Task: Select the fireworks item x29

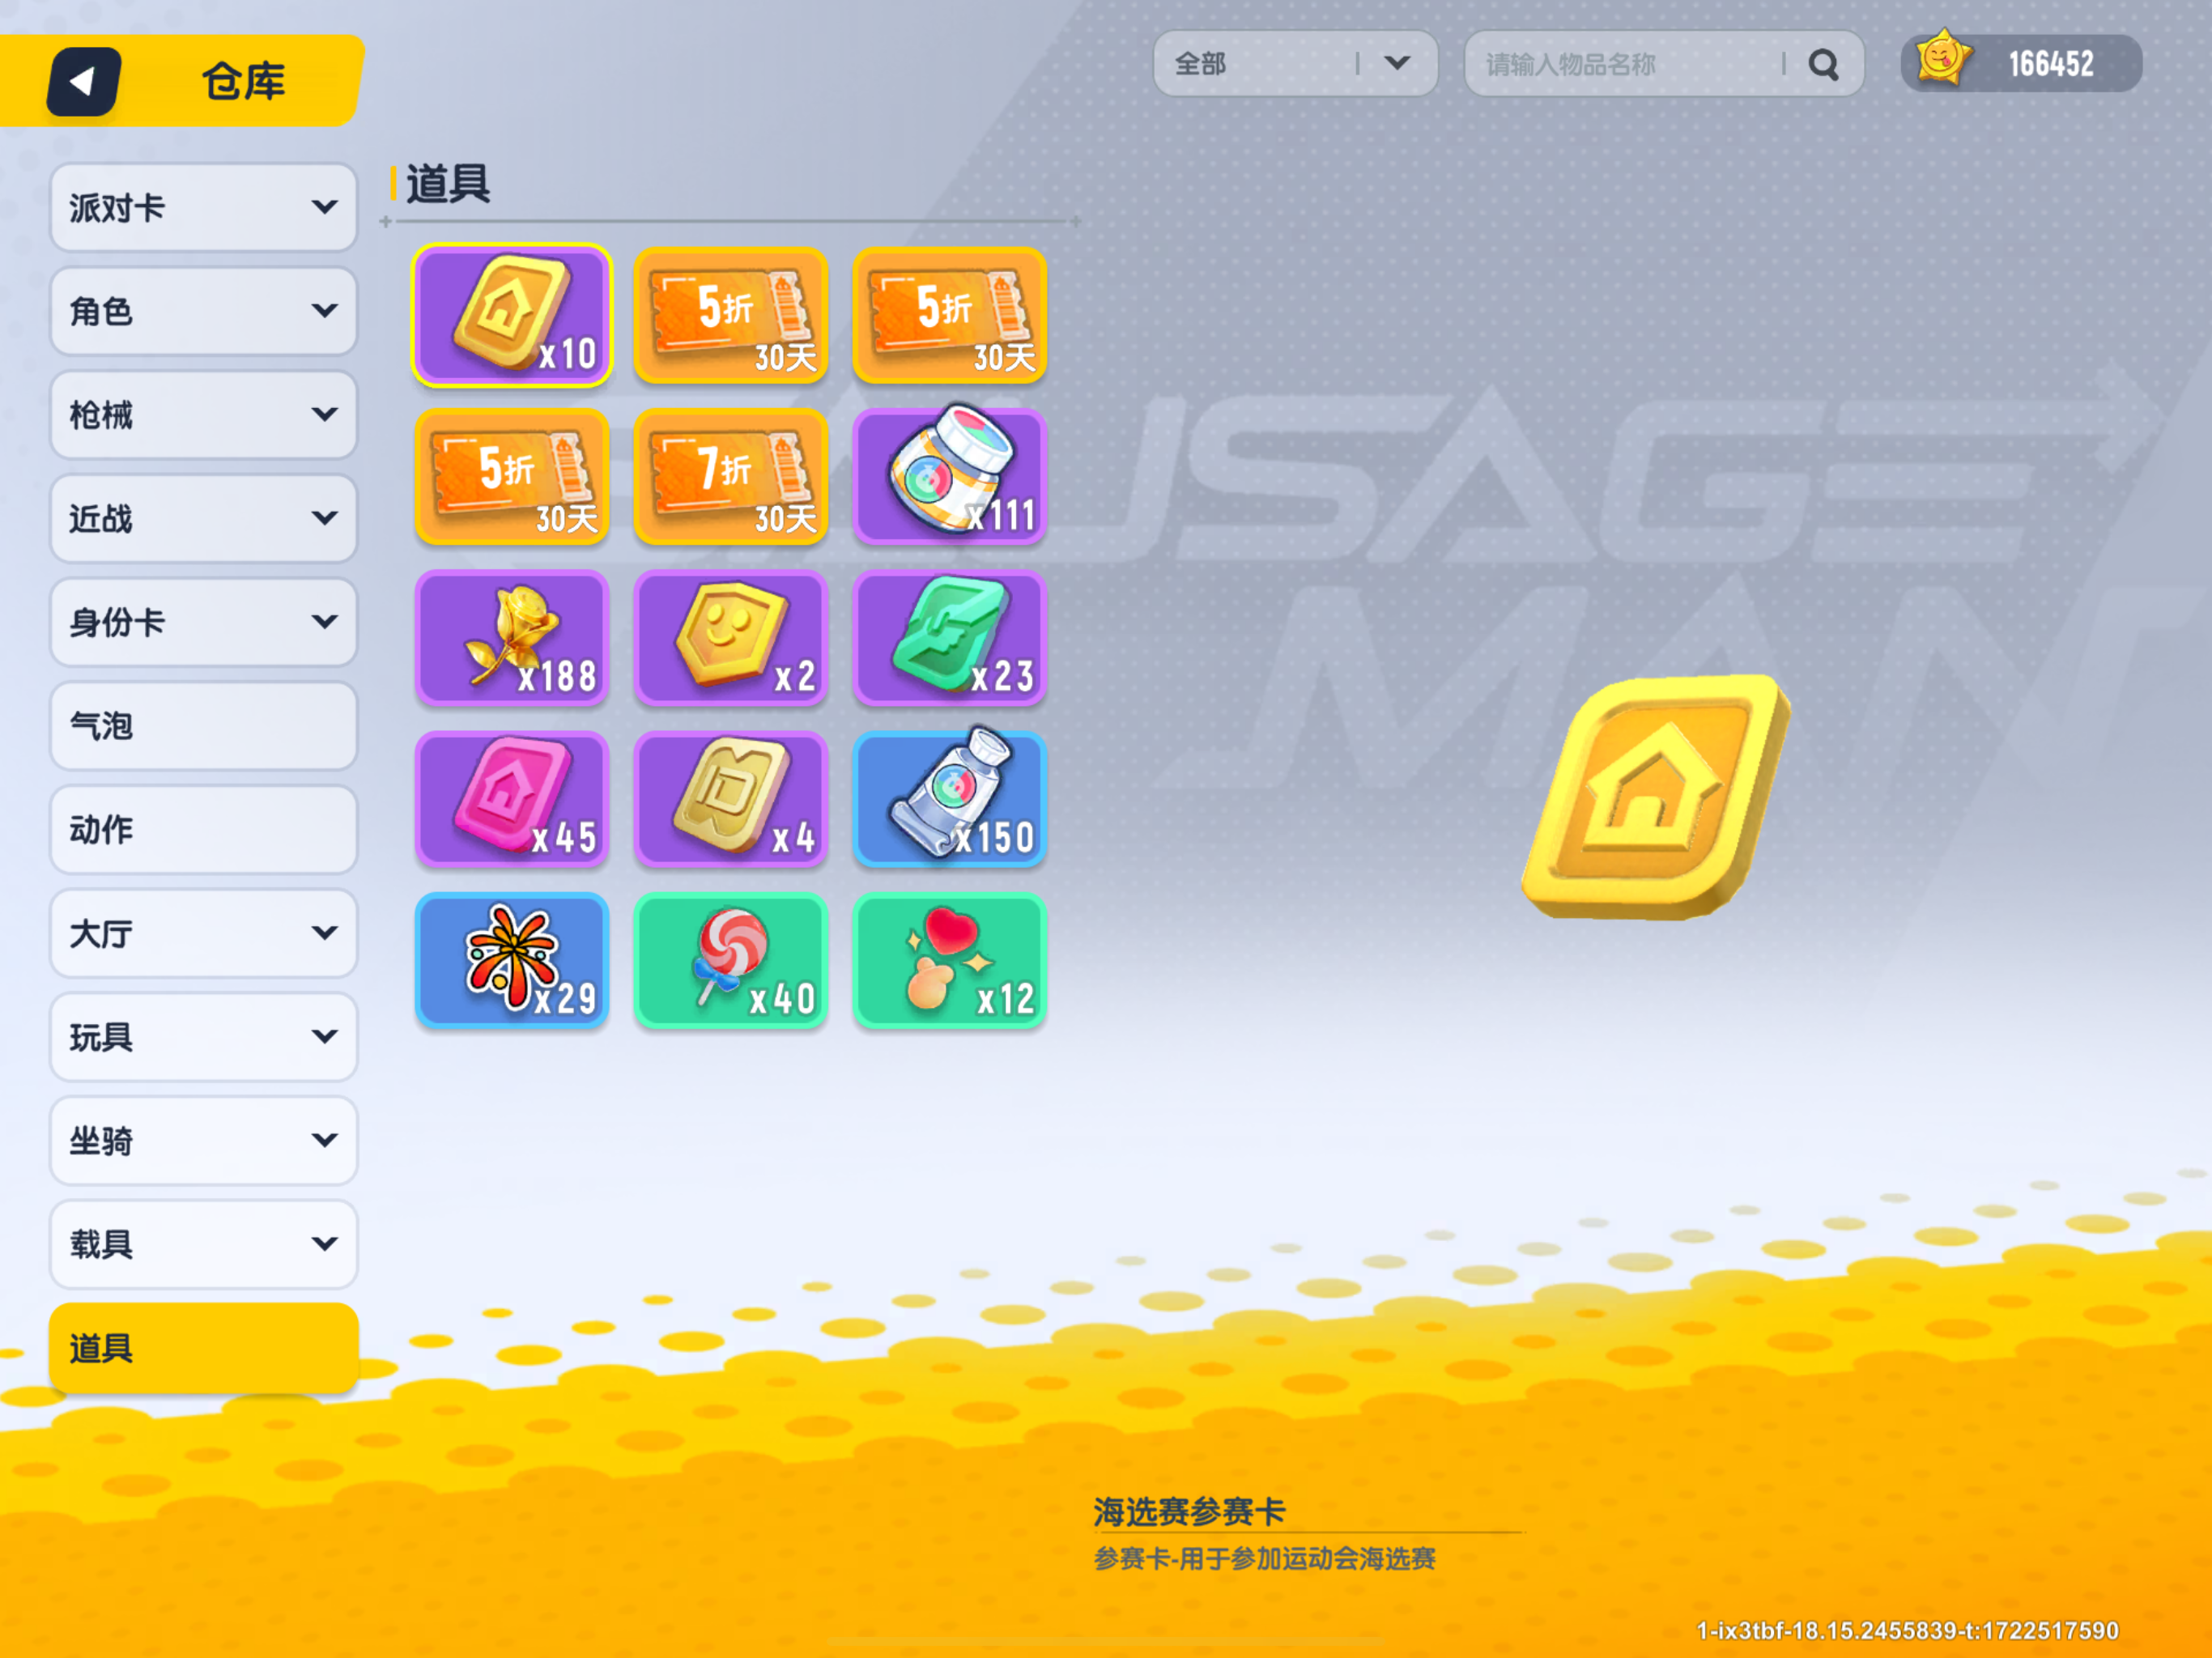Action: tap(512, 960)
